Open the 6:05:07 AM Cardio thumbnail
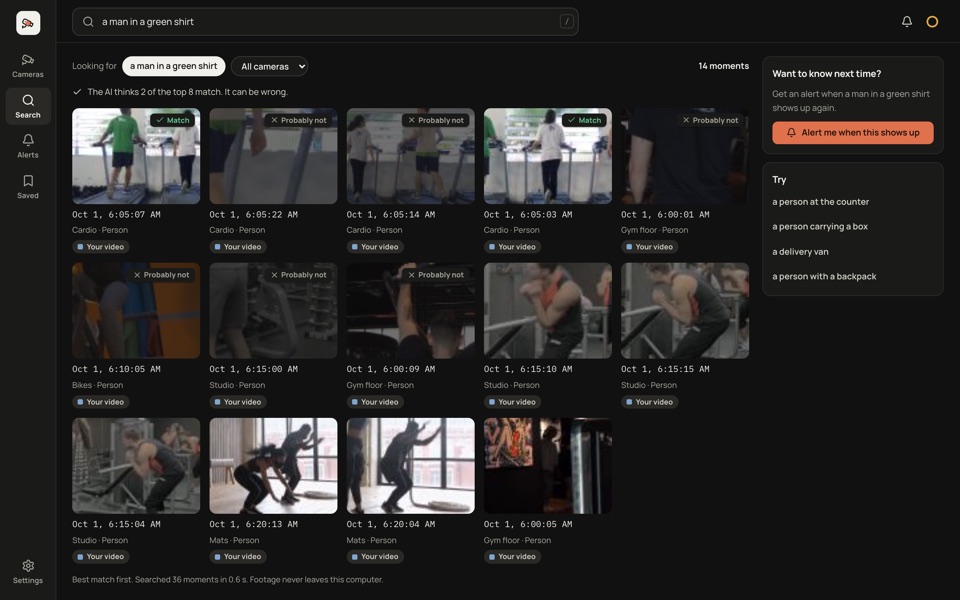 pyautogui.click(x=136, y=156)
